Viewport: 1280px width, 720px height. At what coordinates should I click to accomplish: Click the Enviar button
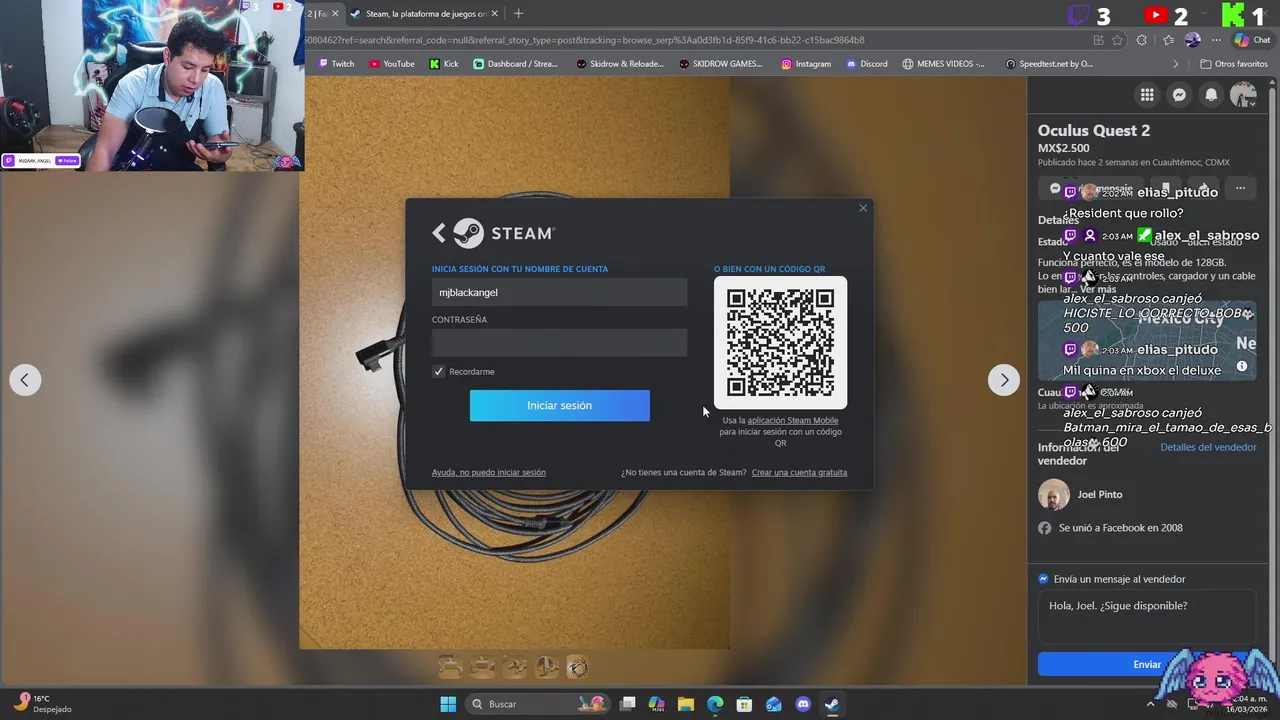1147,664
